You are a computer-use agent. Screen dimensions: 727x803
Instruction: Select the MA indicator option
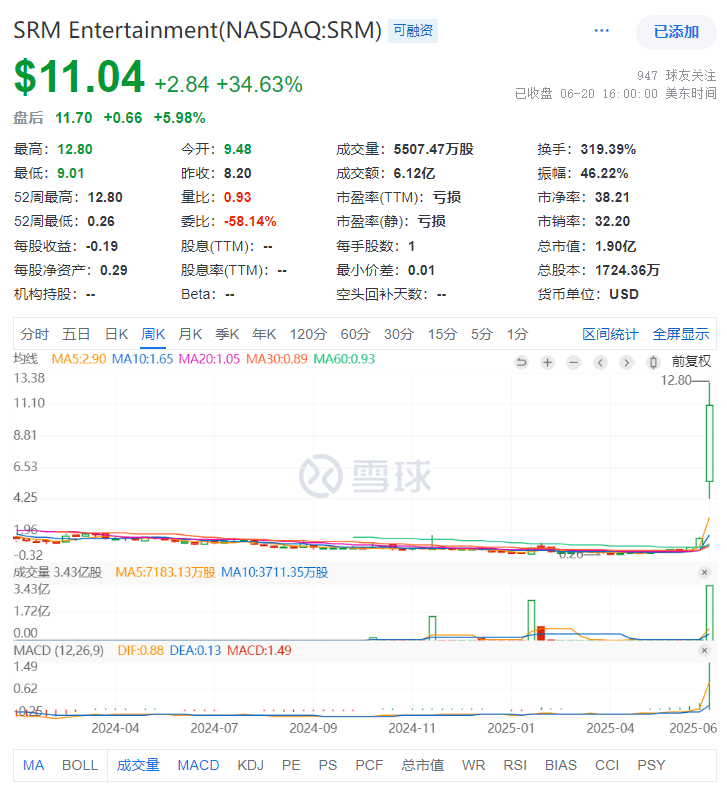coord(33,765)
